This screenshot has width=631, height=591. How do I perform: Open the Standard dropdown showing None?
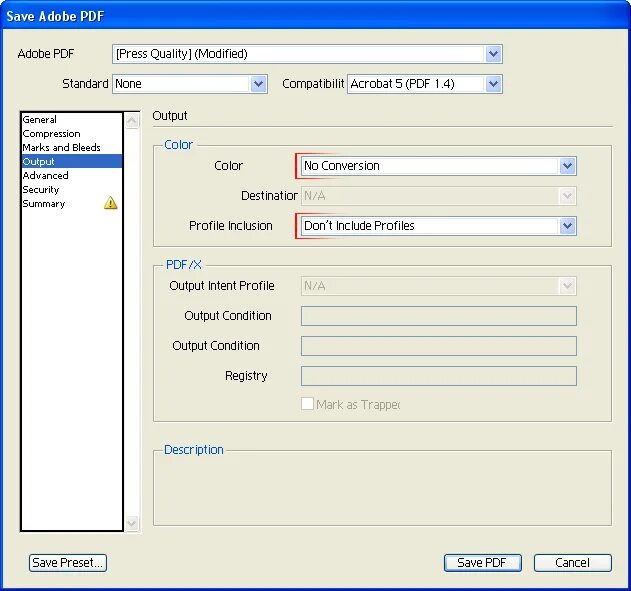tap(190, 84)
